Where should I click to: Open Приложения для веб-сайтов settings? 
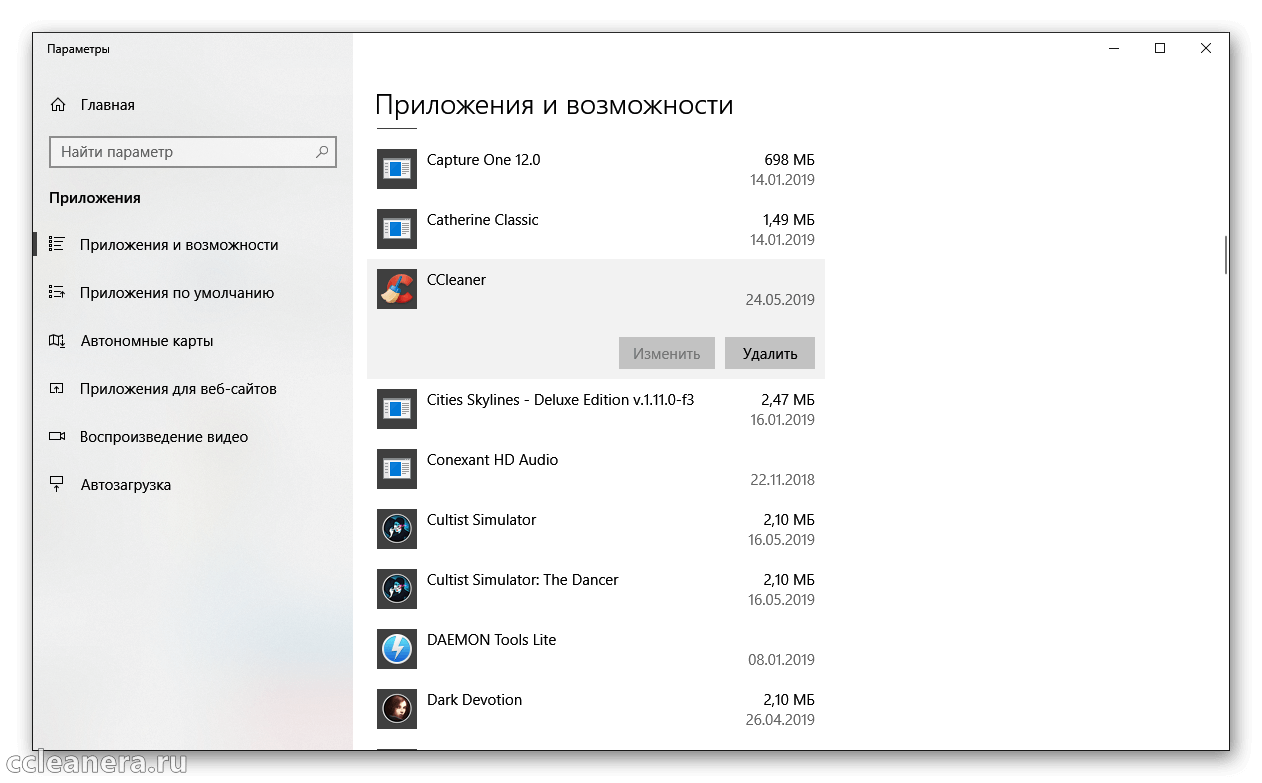(193, 389)
